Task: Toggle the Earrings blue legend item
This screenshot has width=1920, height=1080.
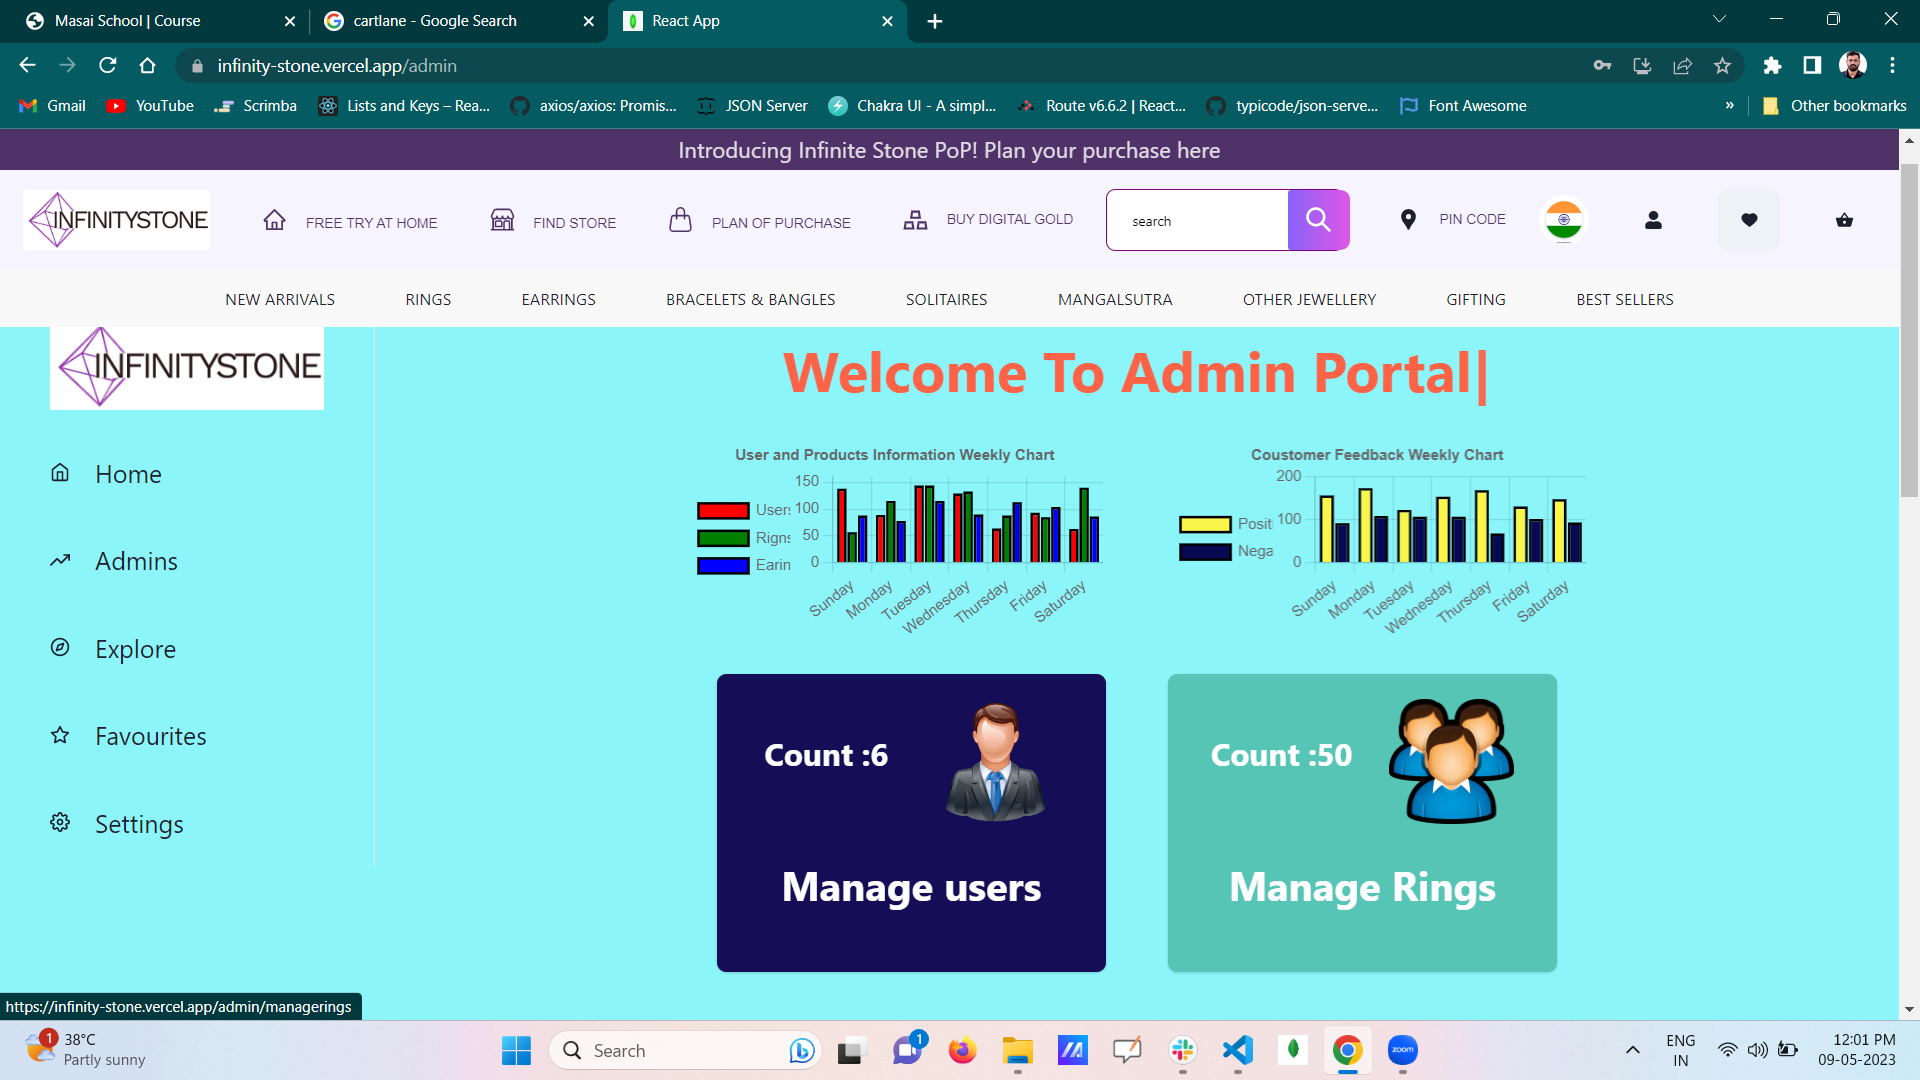Action: tap(724, 566)
